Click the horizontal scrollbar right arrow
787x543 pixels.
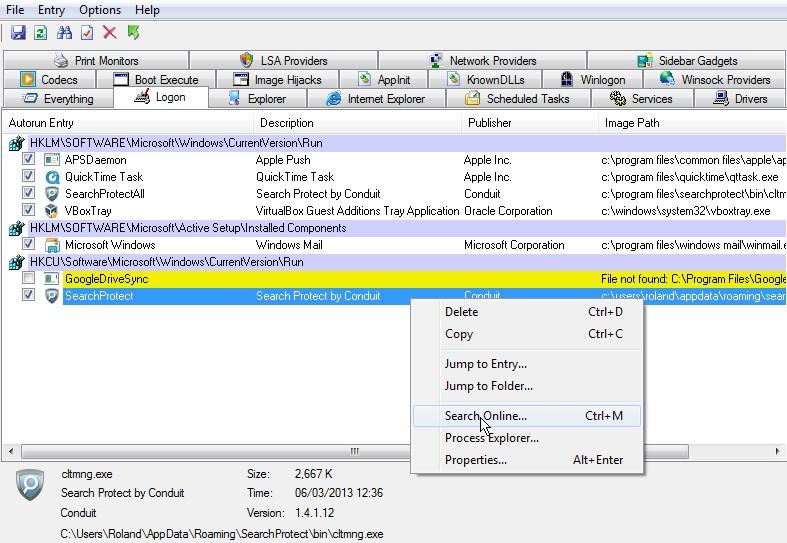click(x=777, y=451)
